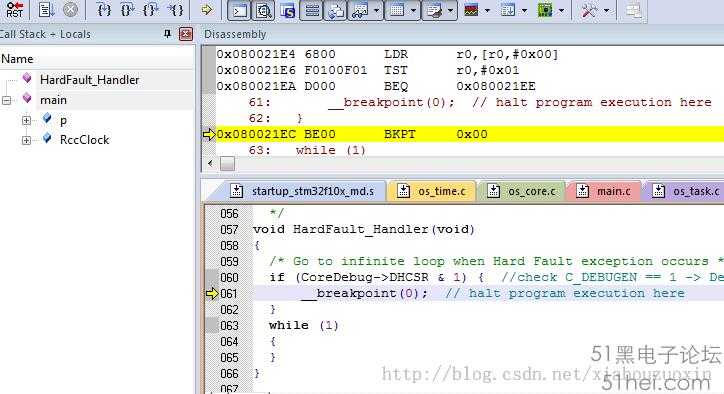Expand the p local variable
The image size is (724, 394).
26,121
